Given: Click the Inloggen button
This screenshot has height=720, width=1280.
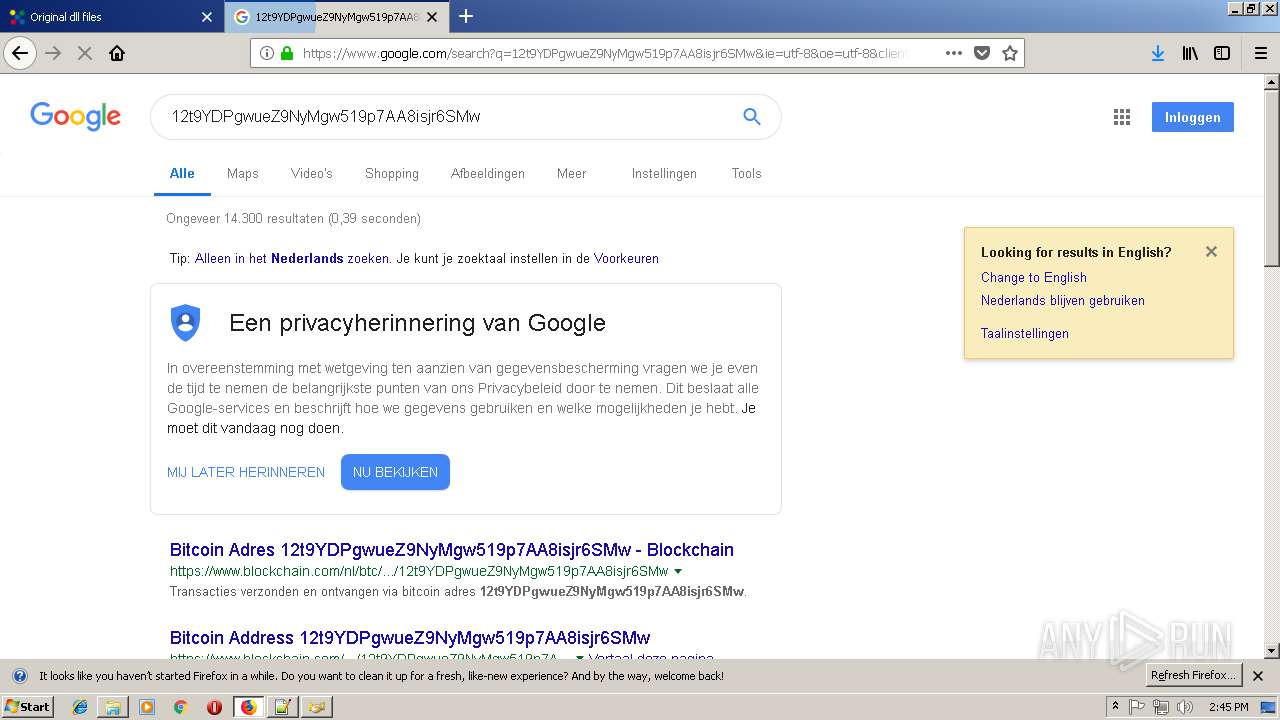Looking at the screenshot, I should 1193,117.
